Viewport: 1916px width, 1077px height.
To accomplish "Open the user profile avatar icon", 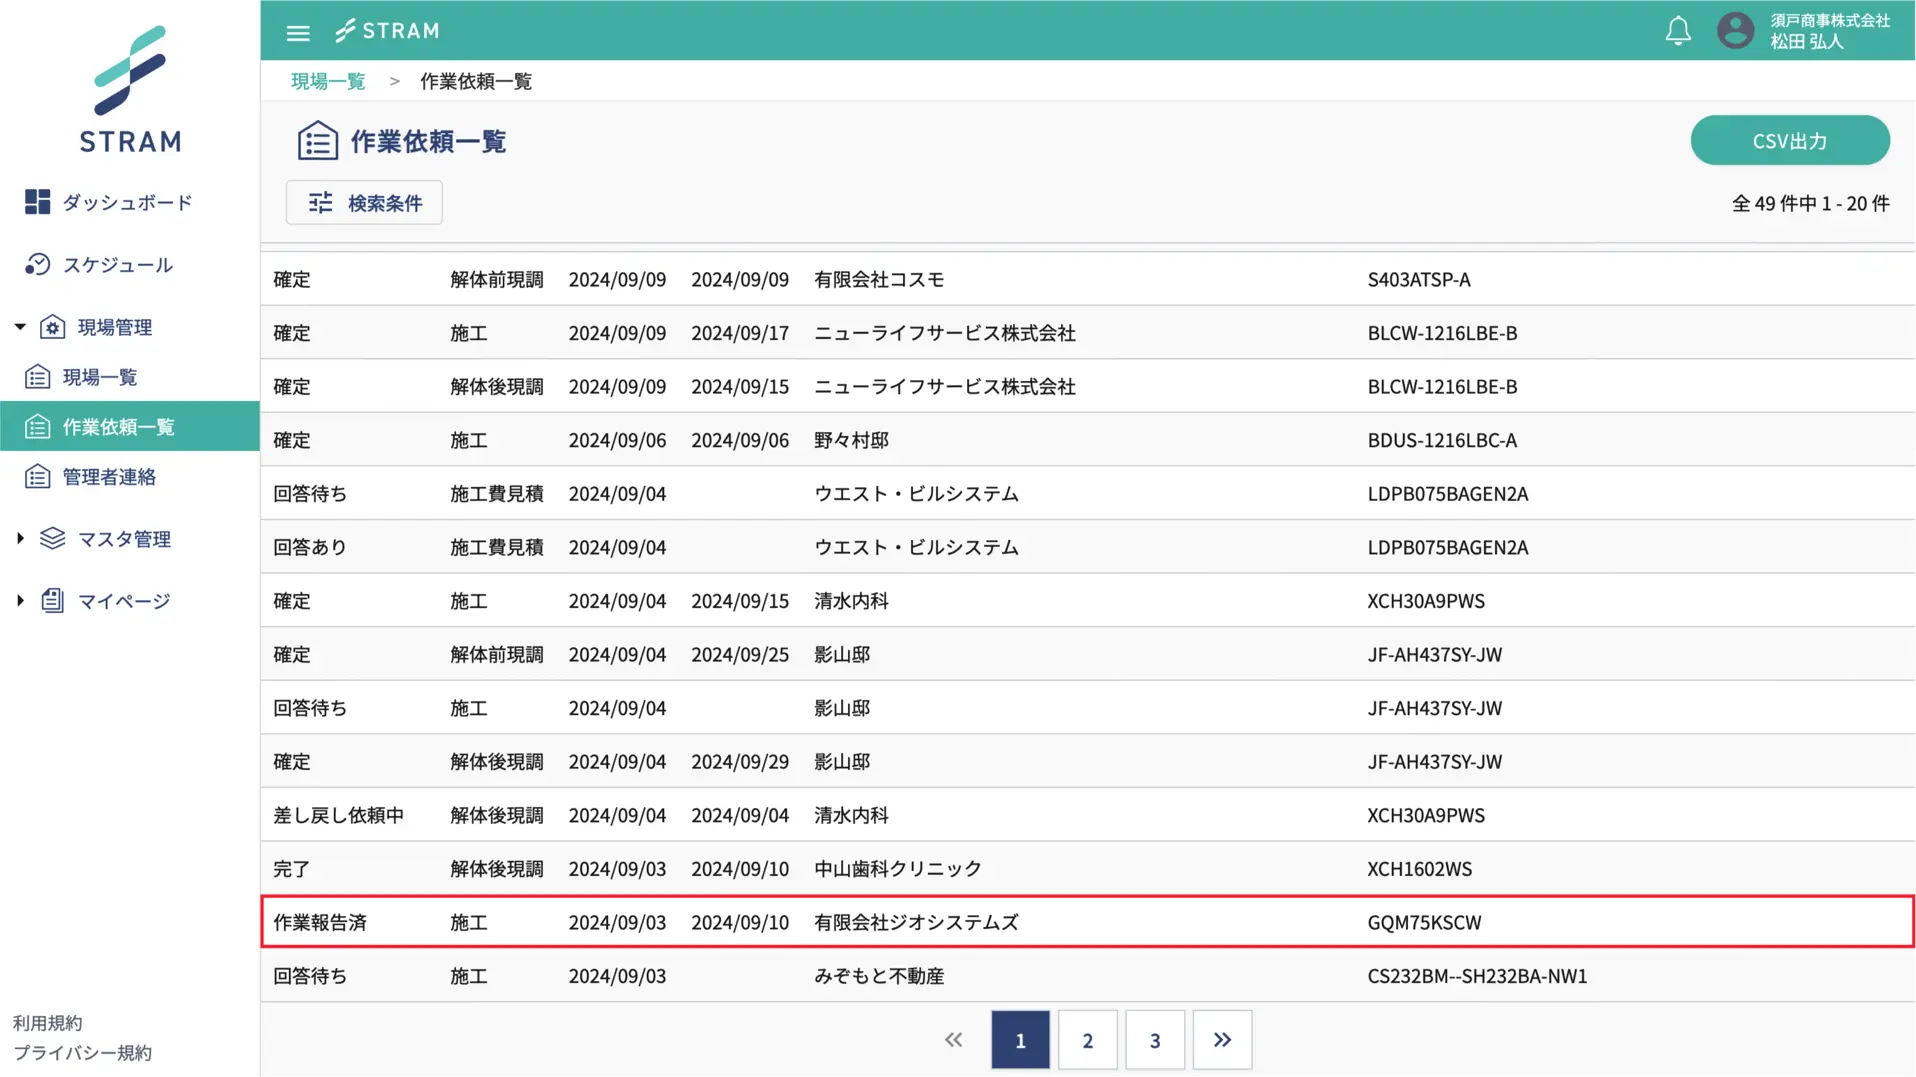I will pos(1735,31).
